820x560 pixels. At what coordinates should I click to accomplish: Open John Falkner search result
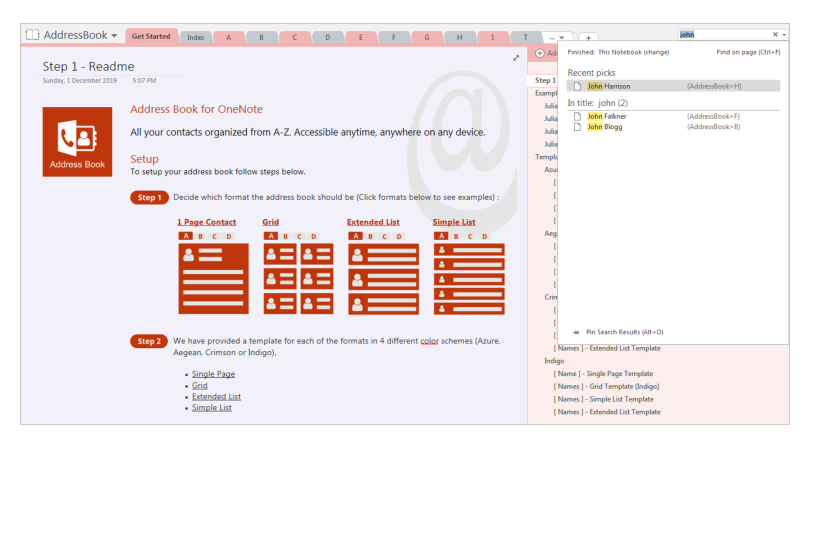[674, 116]
